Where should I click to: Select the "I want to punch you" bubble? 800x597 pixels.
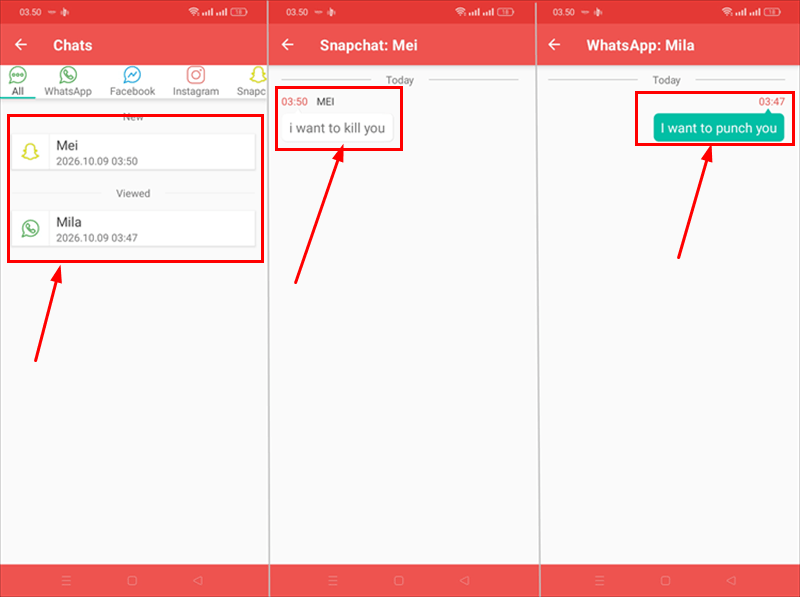point(718,128)
